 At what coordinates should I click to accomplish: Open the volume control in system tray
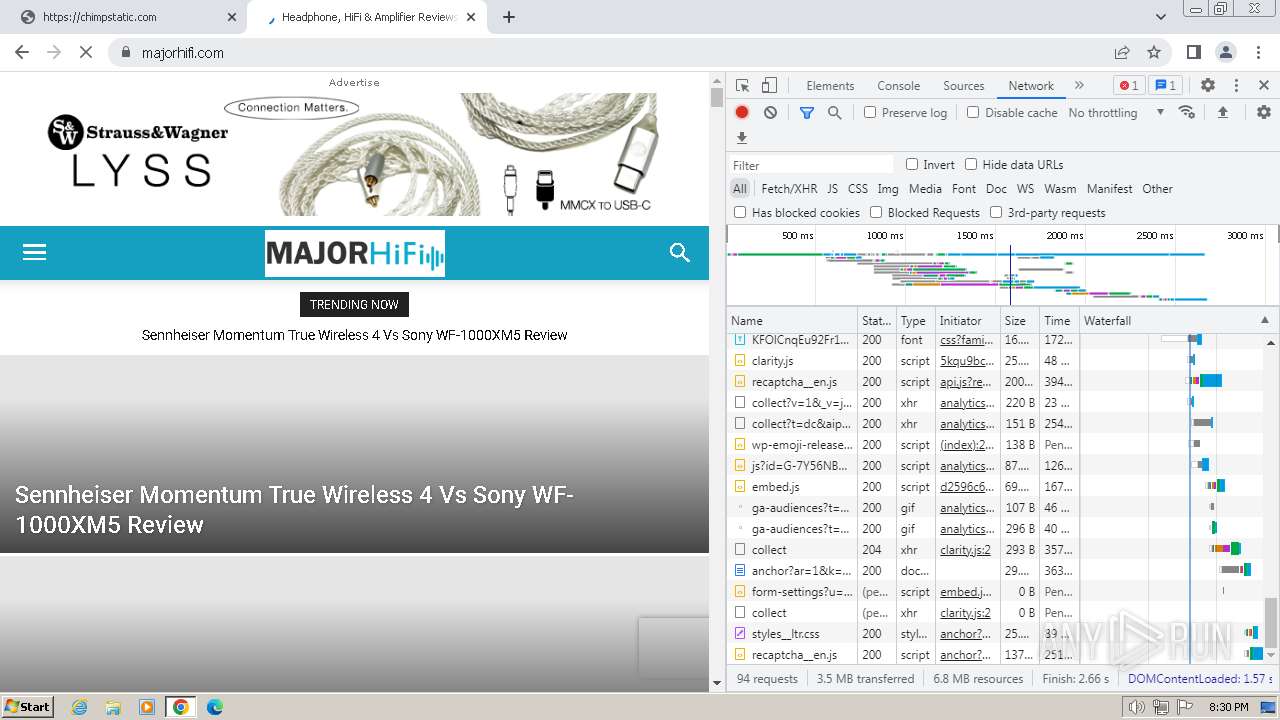pyautogui.click(x=1136, y=707)
